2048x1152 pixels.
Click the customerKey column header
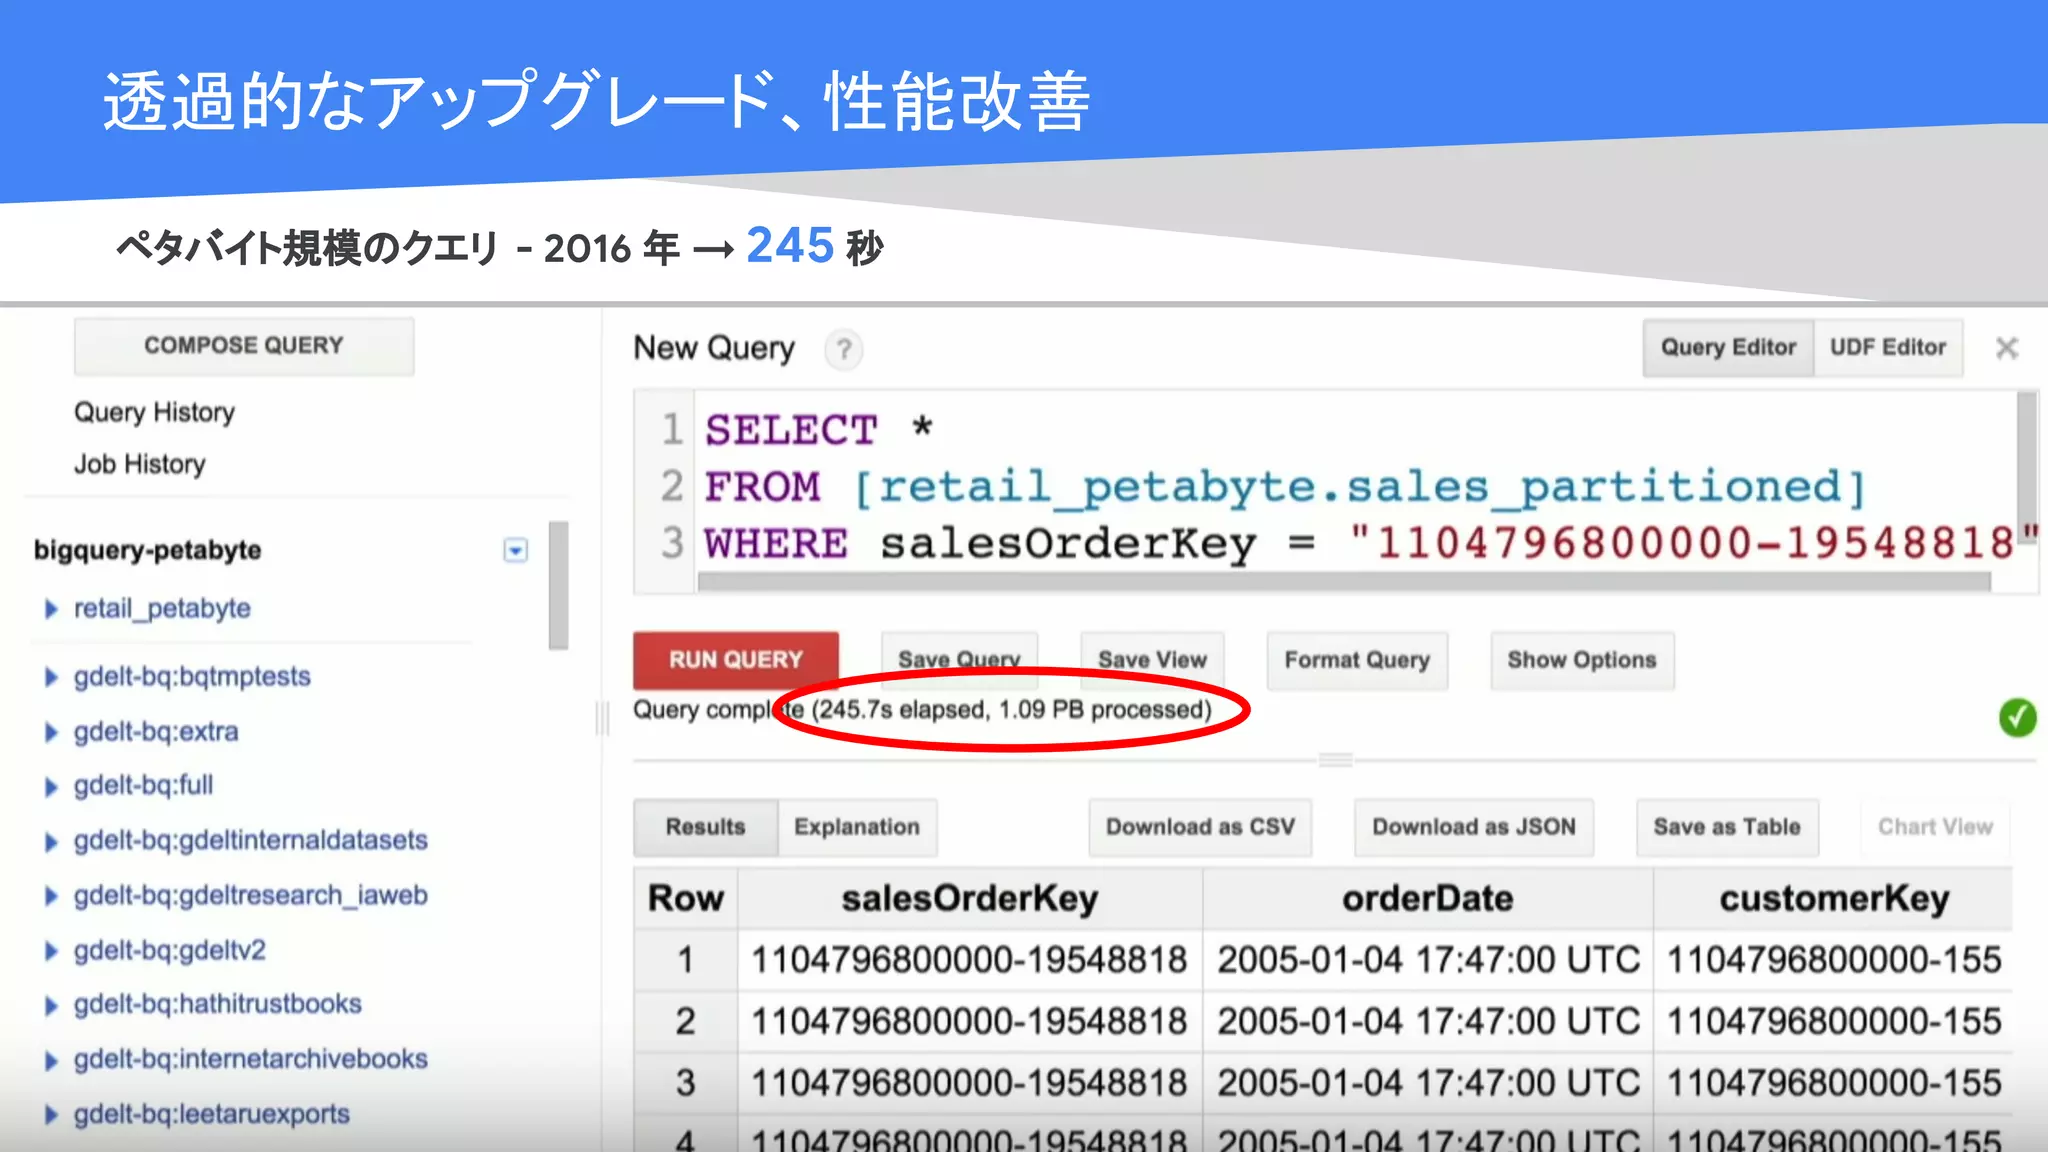point(1833,898)
